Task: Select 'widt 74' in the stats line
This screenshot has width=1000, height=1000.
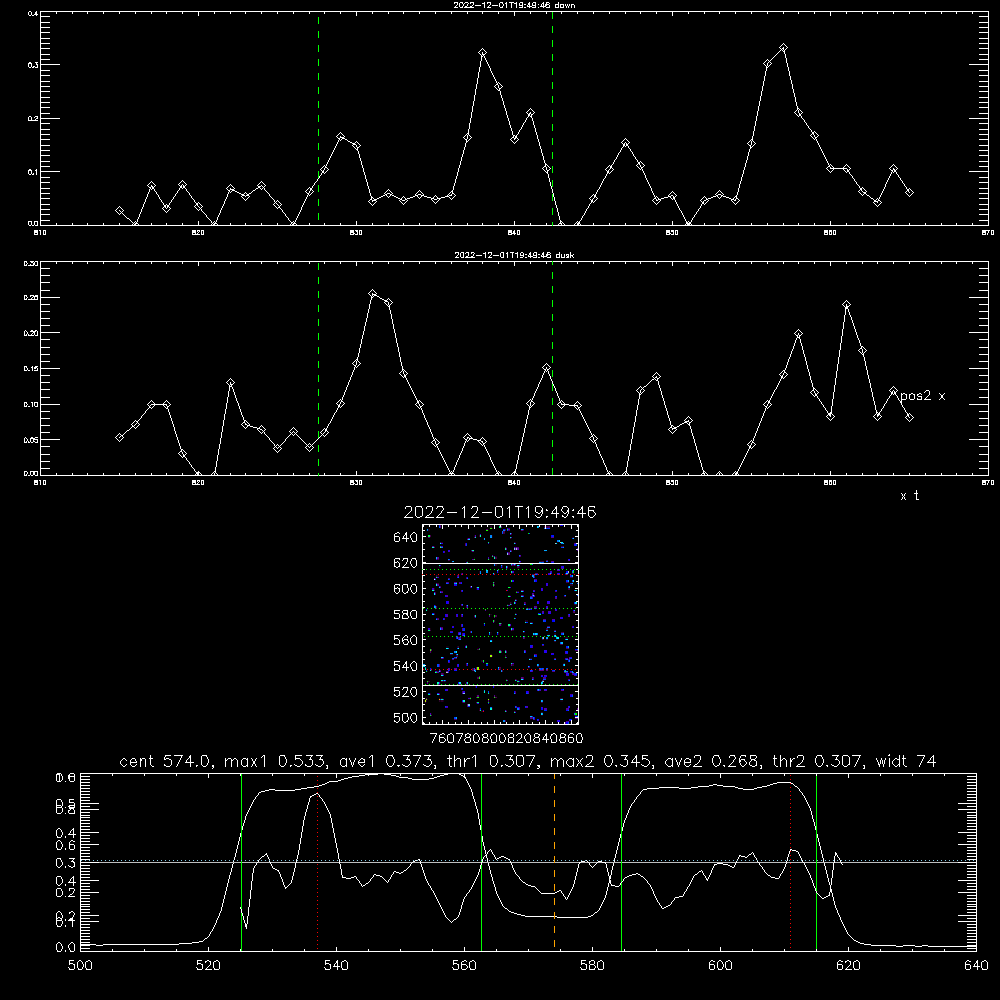Action: pyautogui.click(x=906, y=761)
